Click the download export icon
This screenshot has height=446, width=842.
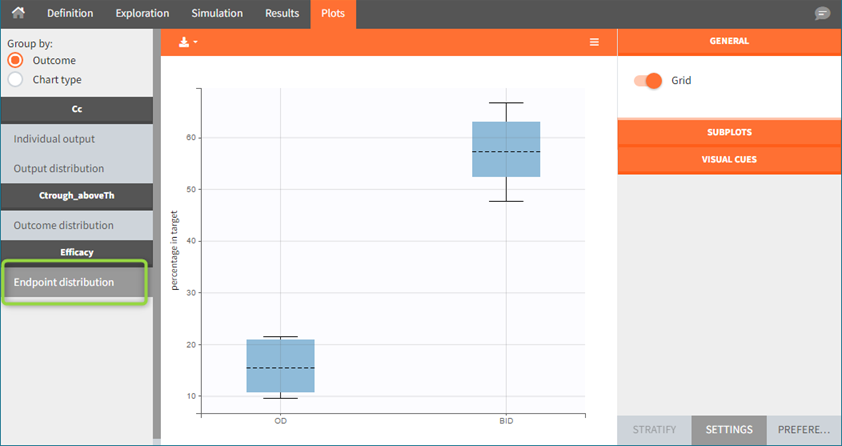click(186, 42)
